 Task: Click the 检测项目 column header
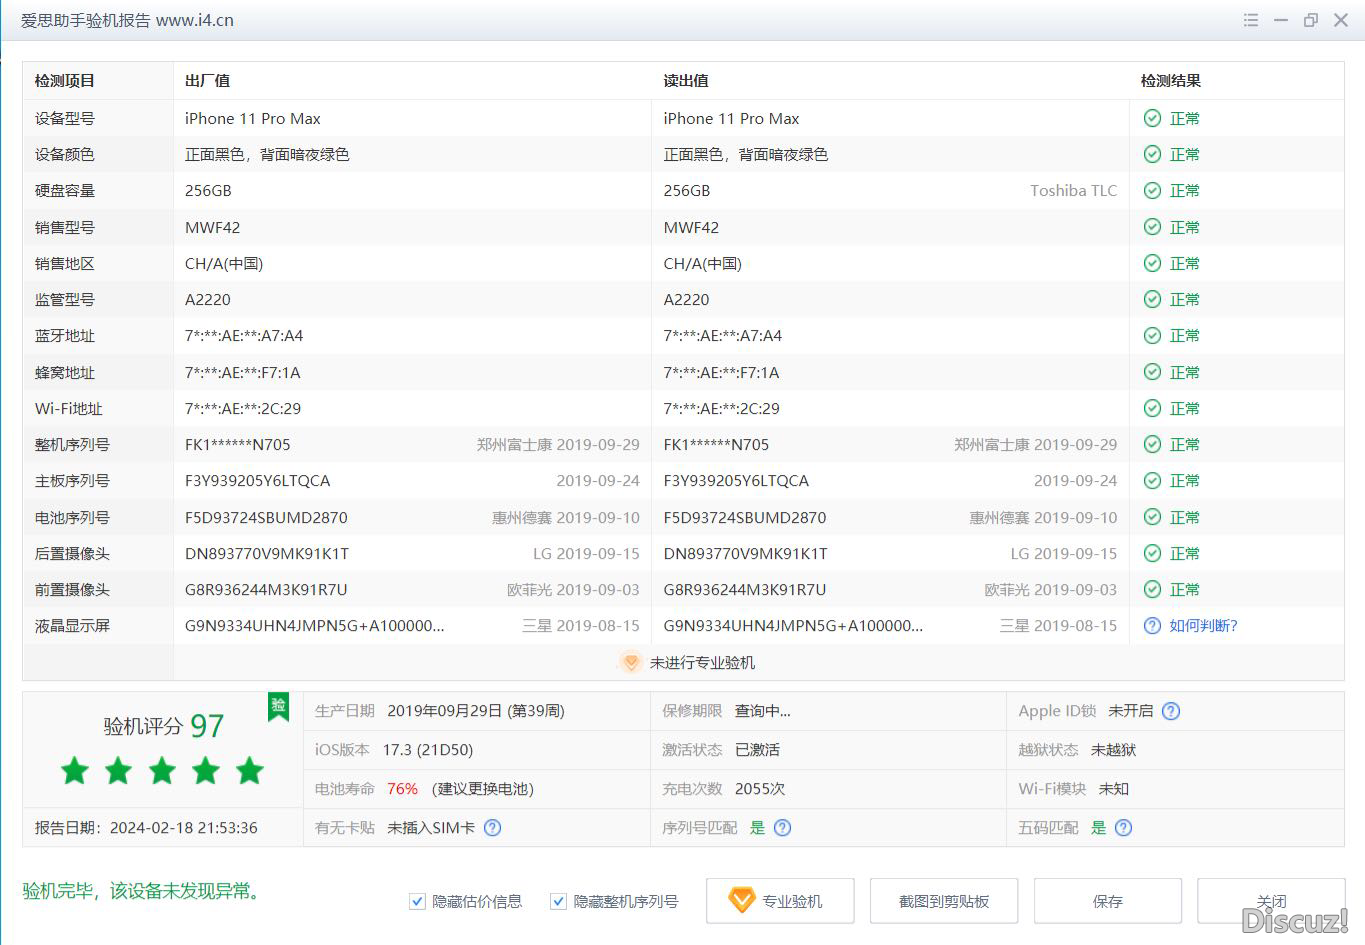point(64,81)
